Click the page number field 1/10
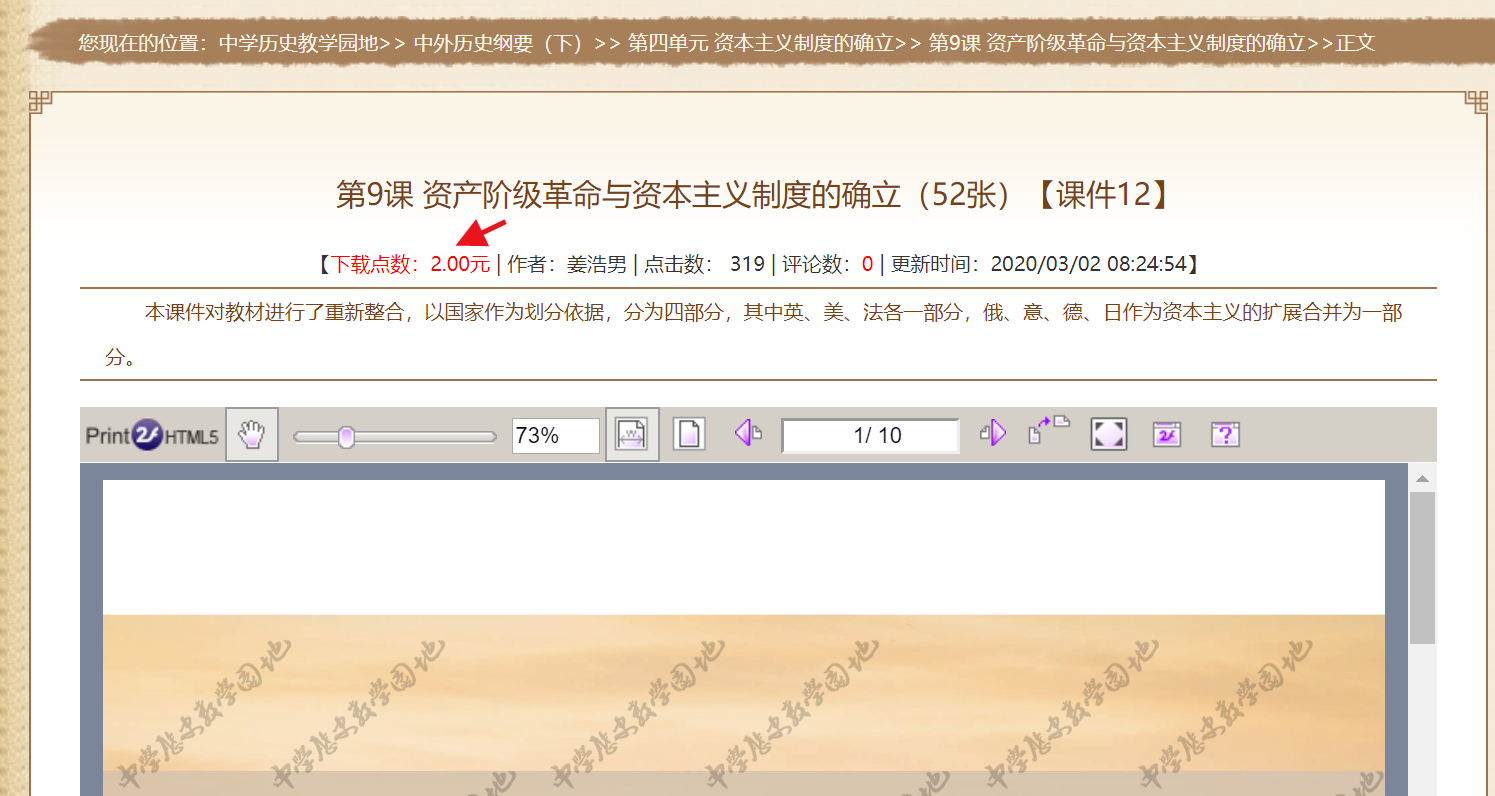This screenshot has width=1495, height=796. pos(870,436)
